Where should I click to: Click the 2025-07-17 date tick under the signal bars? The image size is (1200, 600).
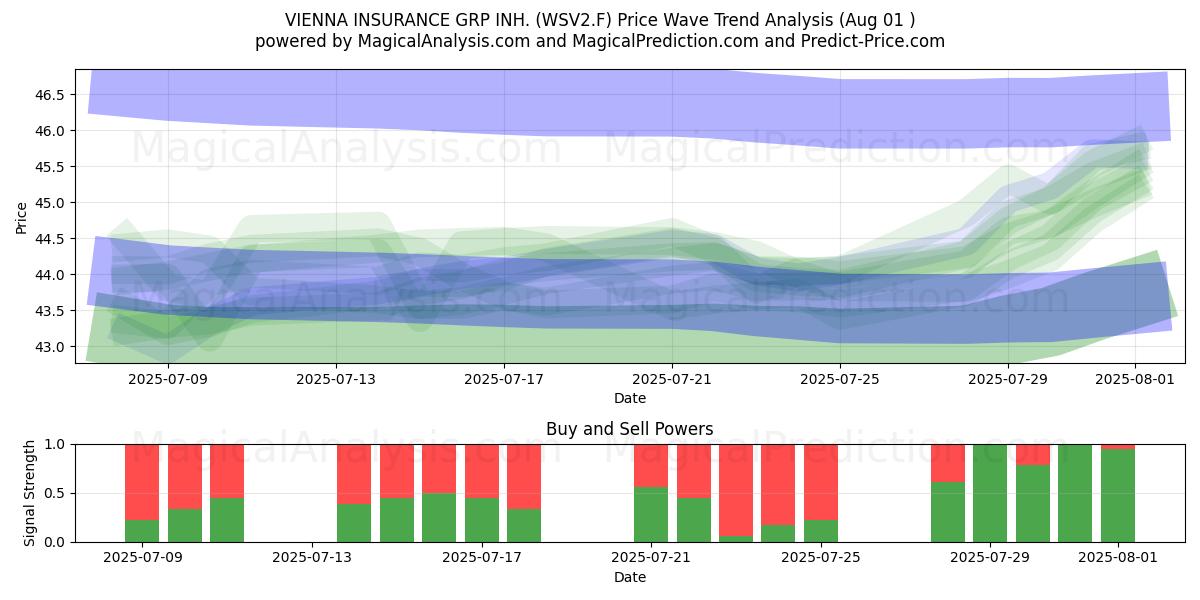point(481,559)
